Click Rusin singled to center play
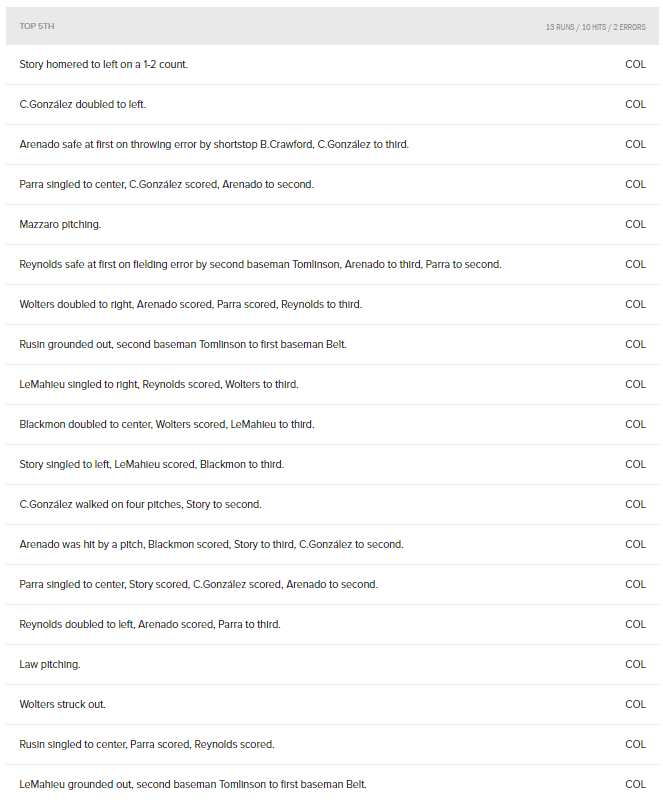The width and height of the screenshot is (663, 803). tap(146, 744)
